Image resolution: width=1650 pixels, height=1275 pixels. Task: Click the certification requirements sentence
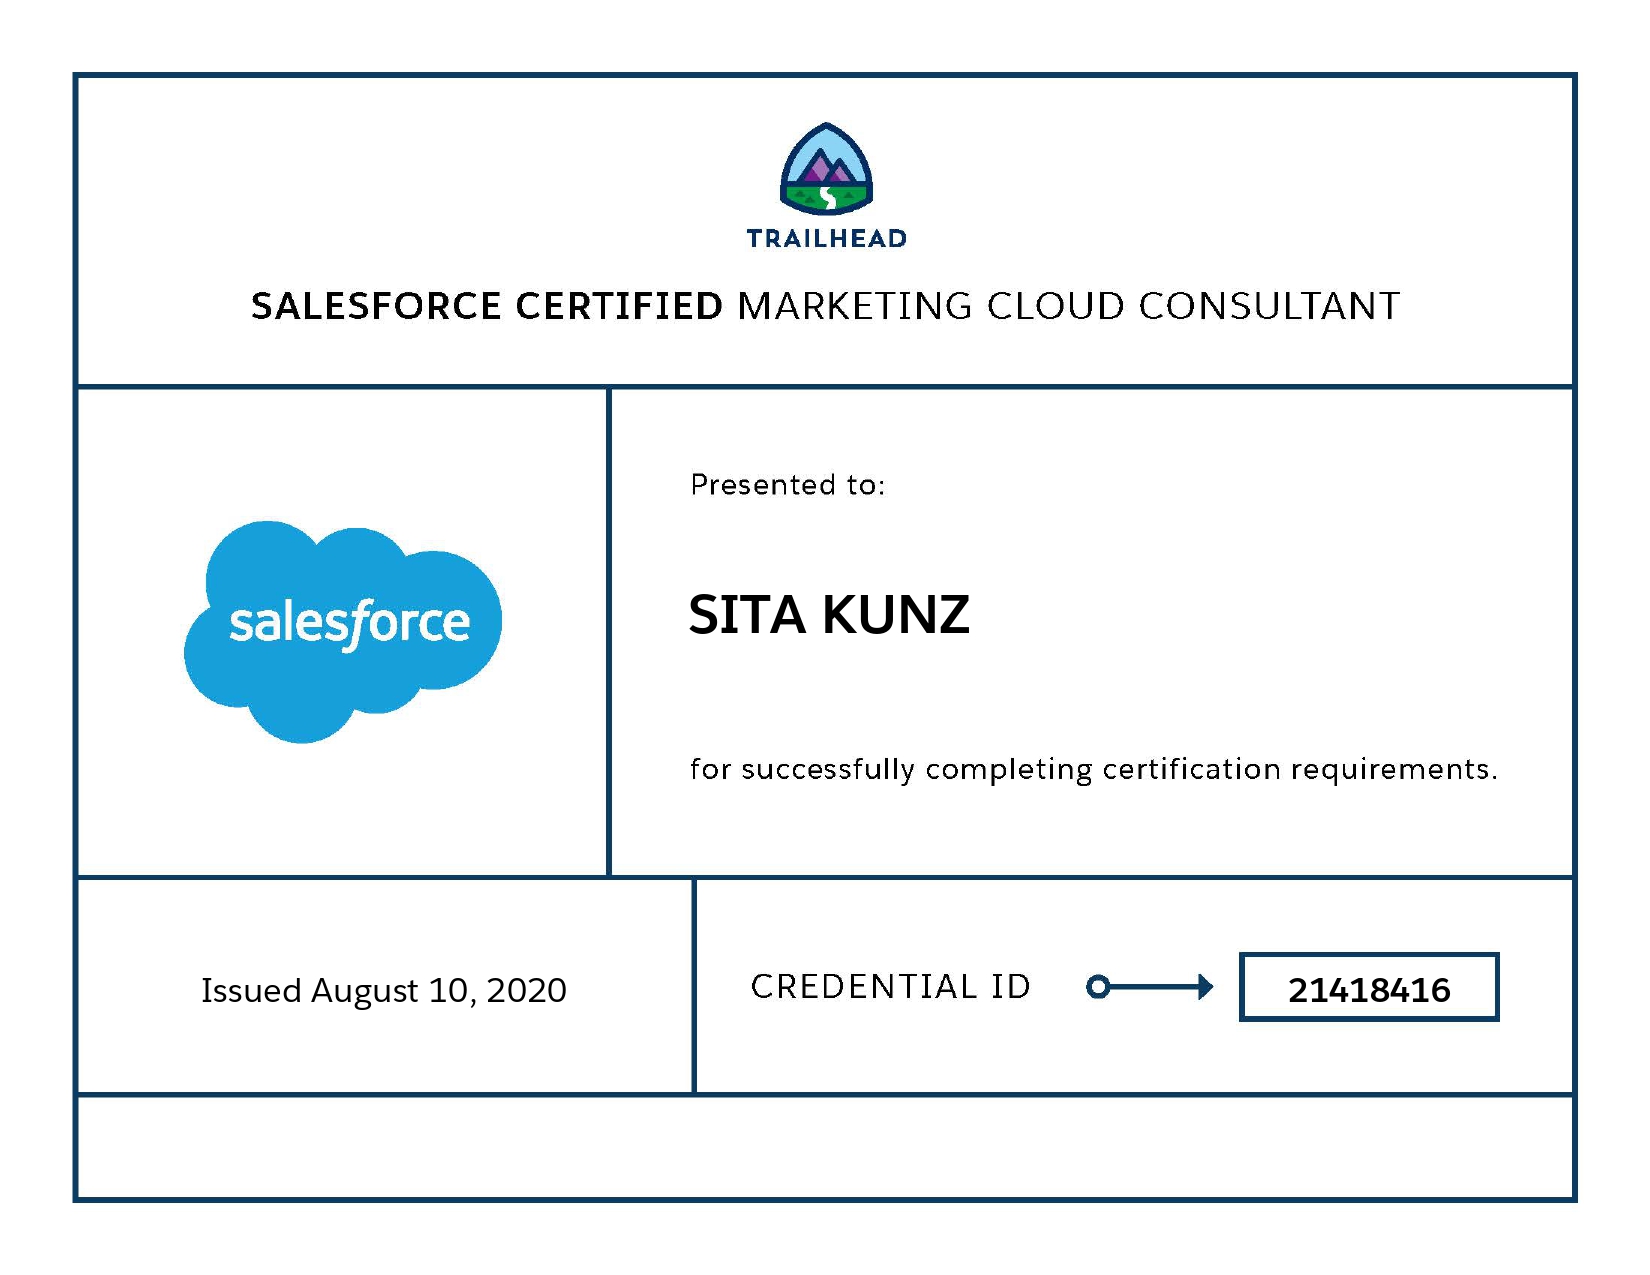[x=1094, y=769]
